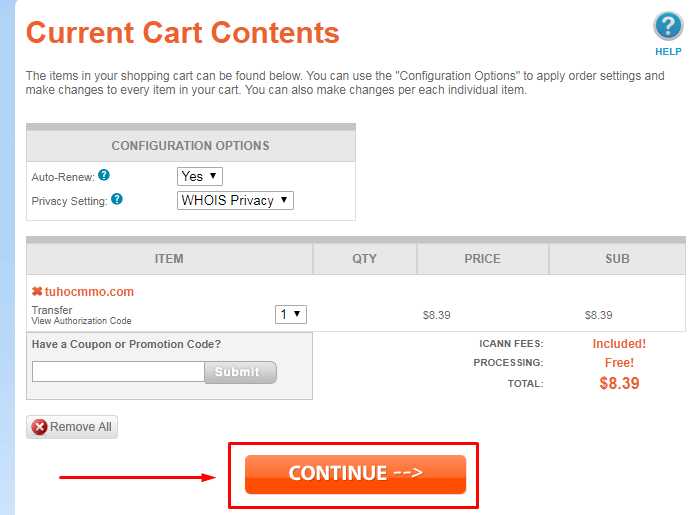Viewport: 695px width, 515px height.
Task: Click the ITEM column header
Action: coord(169,259)
